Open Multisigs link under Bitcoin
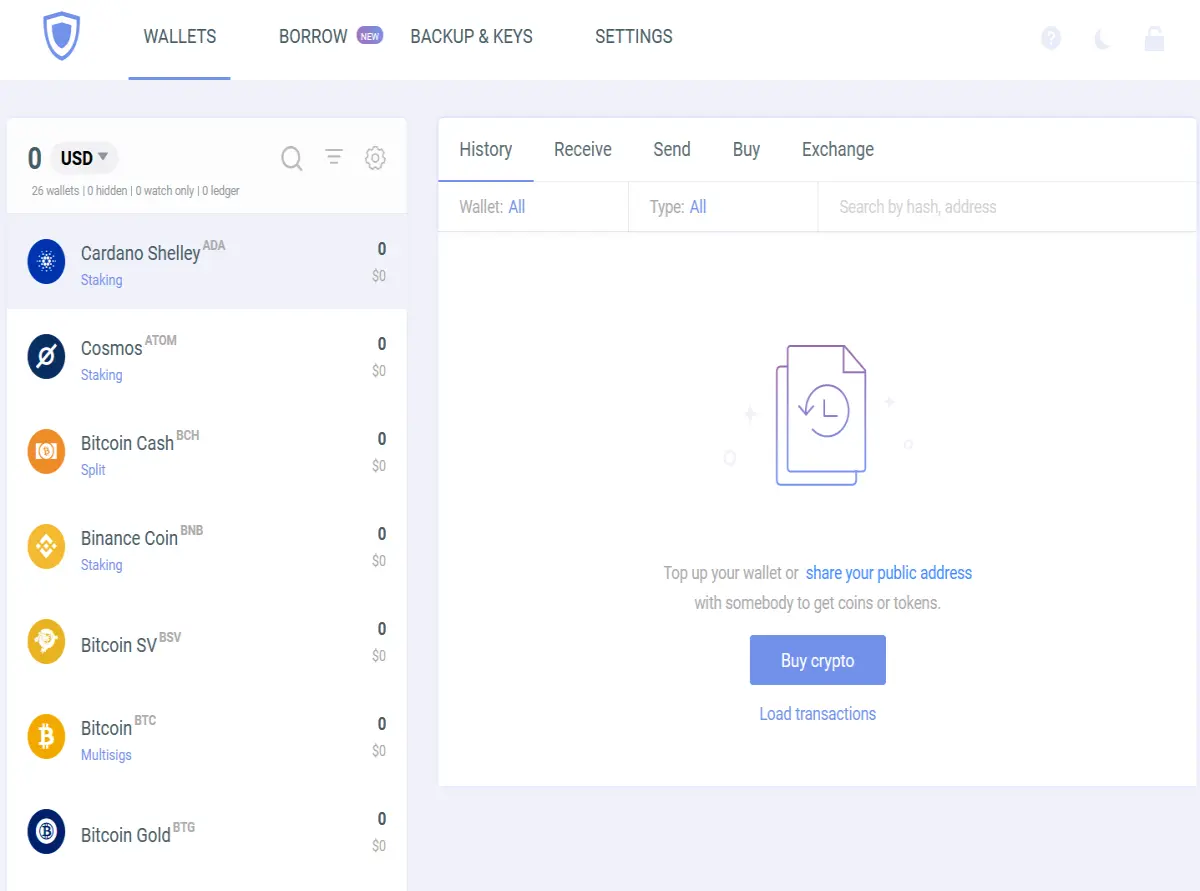1200x891 pixels. (106, 755)
